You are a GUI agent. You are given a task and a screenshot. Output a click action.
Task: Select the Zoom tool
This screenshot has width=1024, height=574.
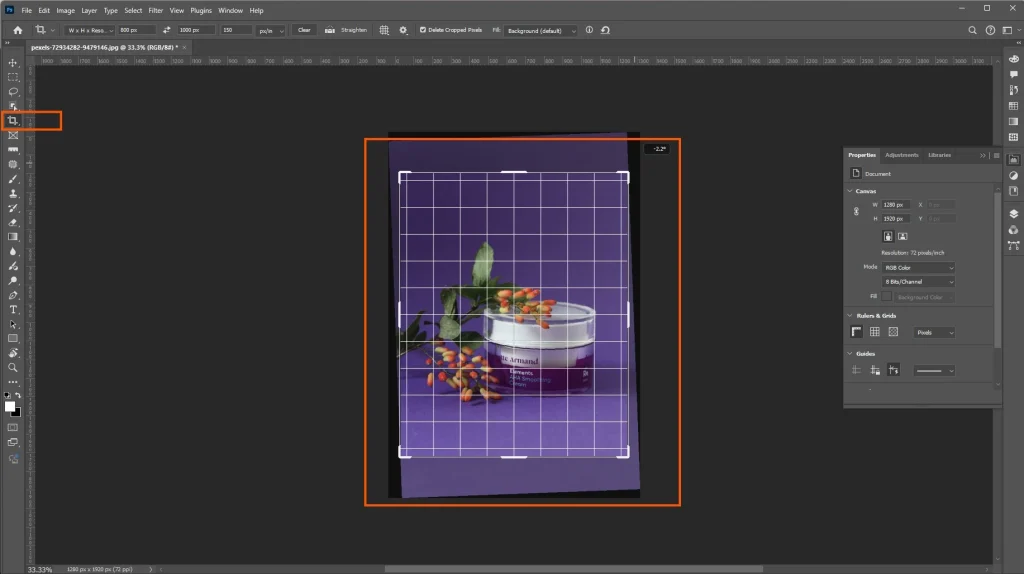[12, 368]
